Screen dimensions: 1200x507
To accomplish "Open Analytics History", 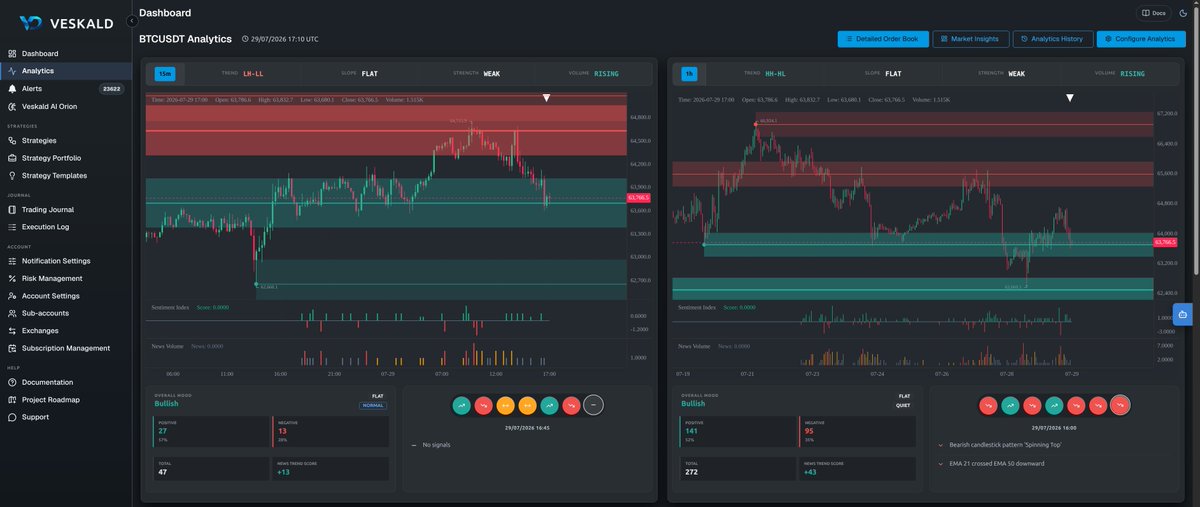I will 1052,39.
